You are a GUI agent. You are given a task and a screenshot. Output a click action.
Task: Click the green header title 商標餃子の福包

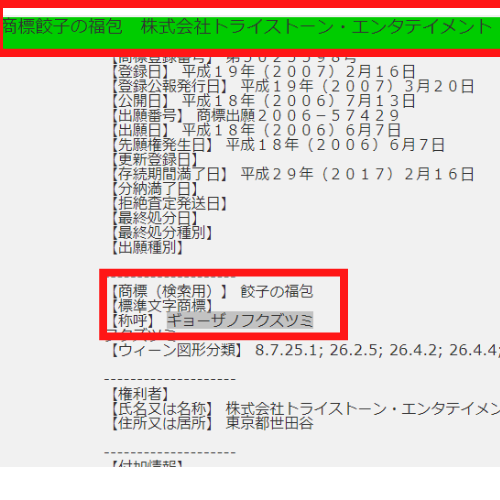point(63,27)
